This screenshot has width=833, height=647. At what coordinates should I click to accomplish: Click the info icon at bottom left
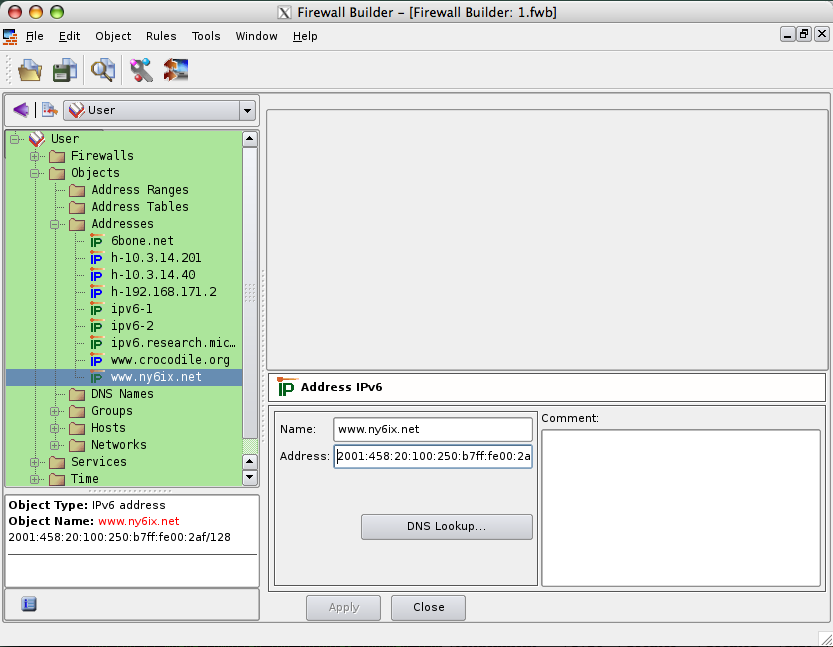29,604
